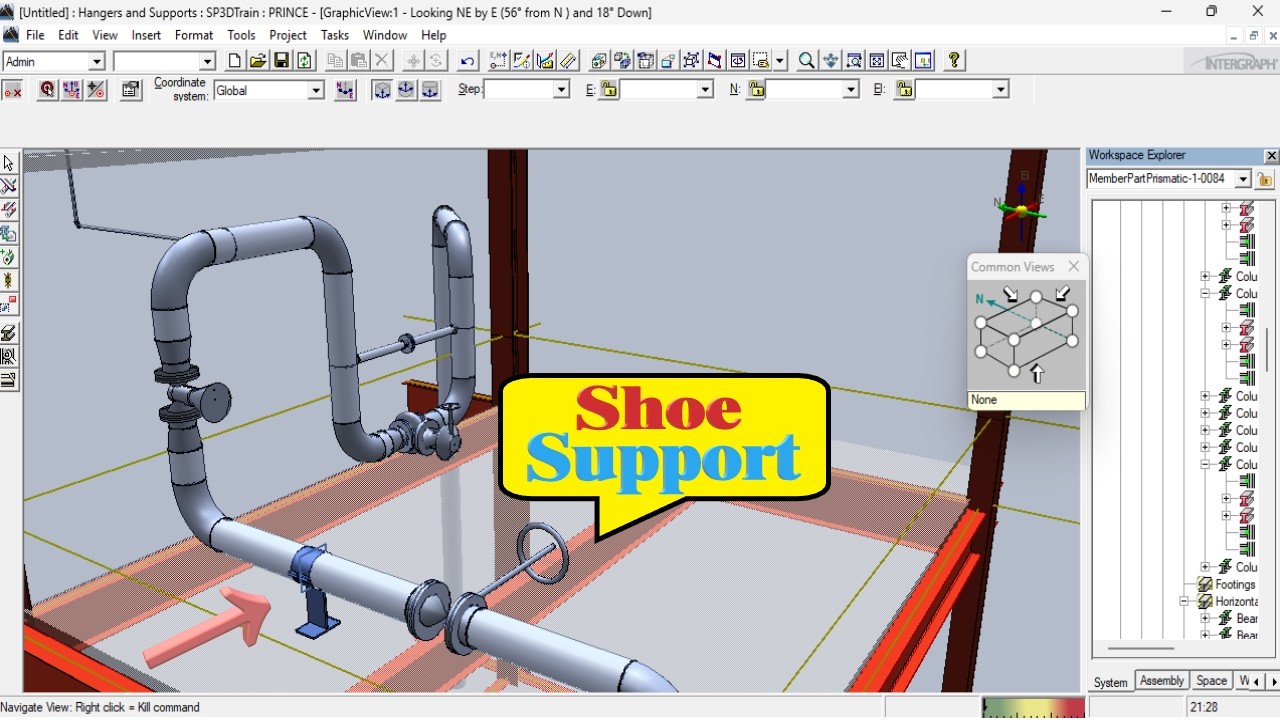
Task: Click the bottom icon of the left vertical toolbar
Action: 9,380
